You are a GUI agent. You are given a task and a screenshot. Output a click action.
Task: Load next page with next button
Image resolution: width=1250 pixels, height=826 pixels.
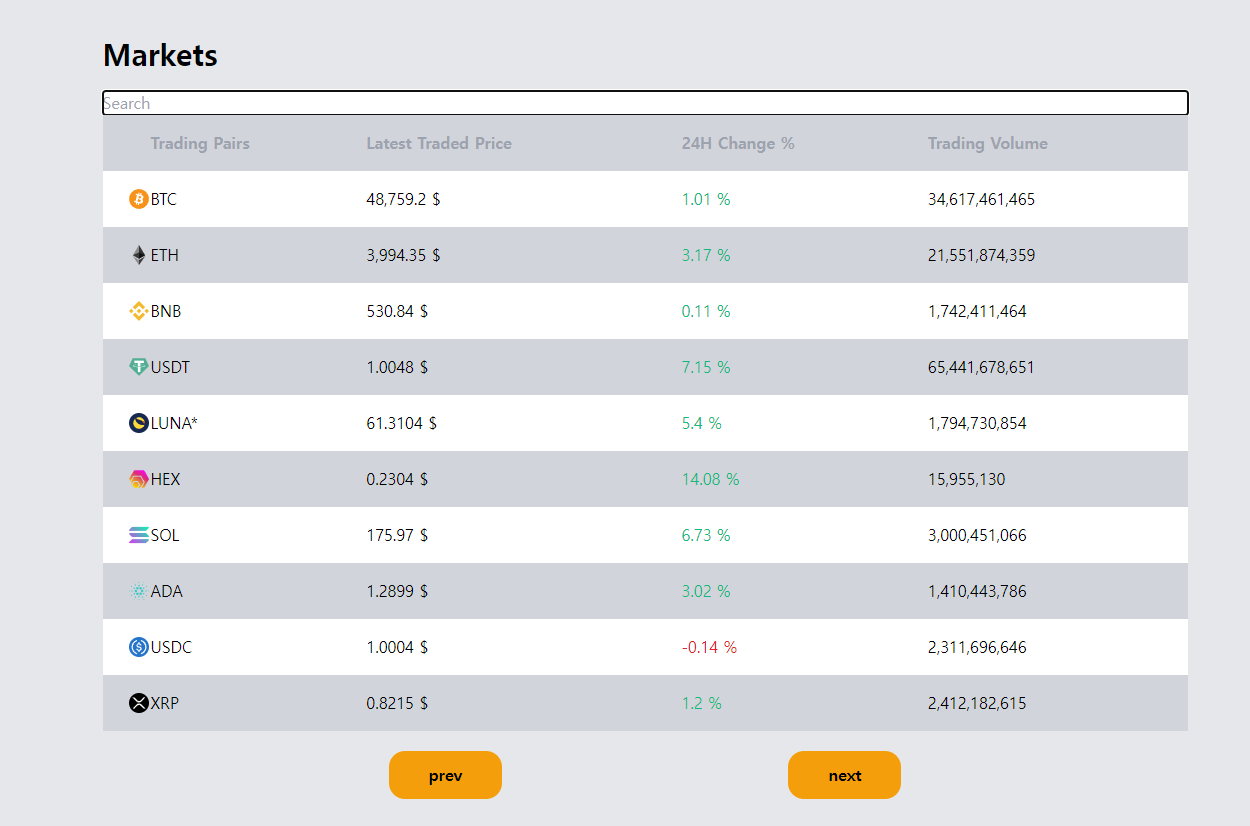[x=844, y=775]
